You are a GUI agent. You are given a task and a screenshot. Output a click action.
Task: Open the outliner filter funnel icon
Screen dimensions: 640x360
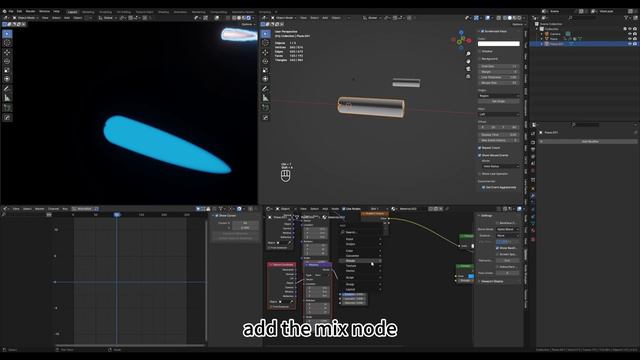click(x=626, y=18)
